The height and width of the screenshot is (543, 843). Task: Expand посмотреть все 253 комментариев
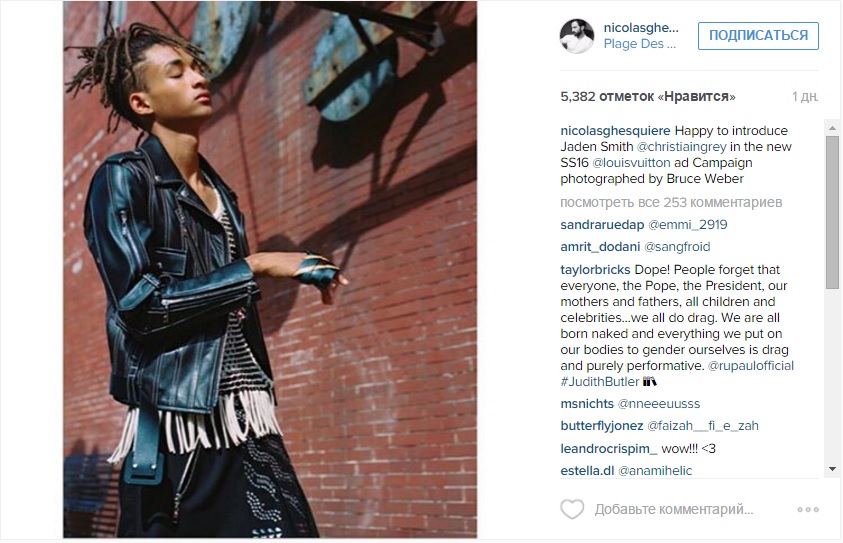tap(671, 203)
